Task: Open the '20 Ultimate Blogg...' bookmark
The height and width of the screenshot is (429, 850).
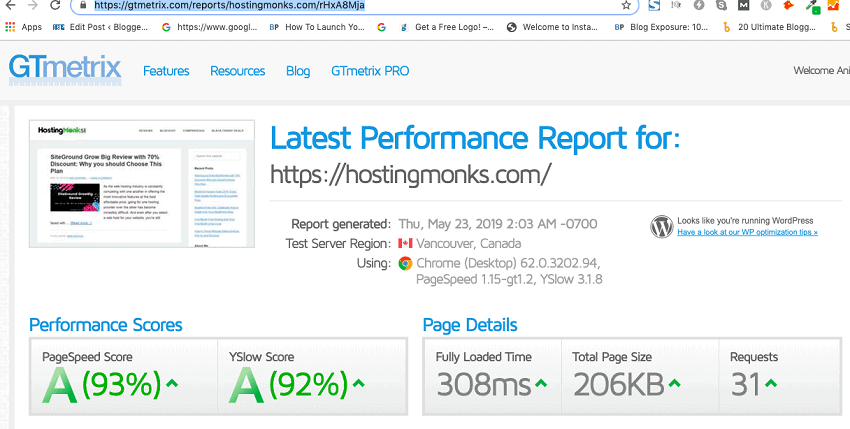Action: coord(770,27)
